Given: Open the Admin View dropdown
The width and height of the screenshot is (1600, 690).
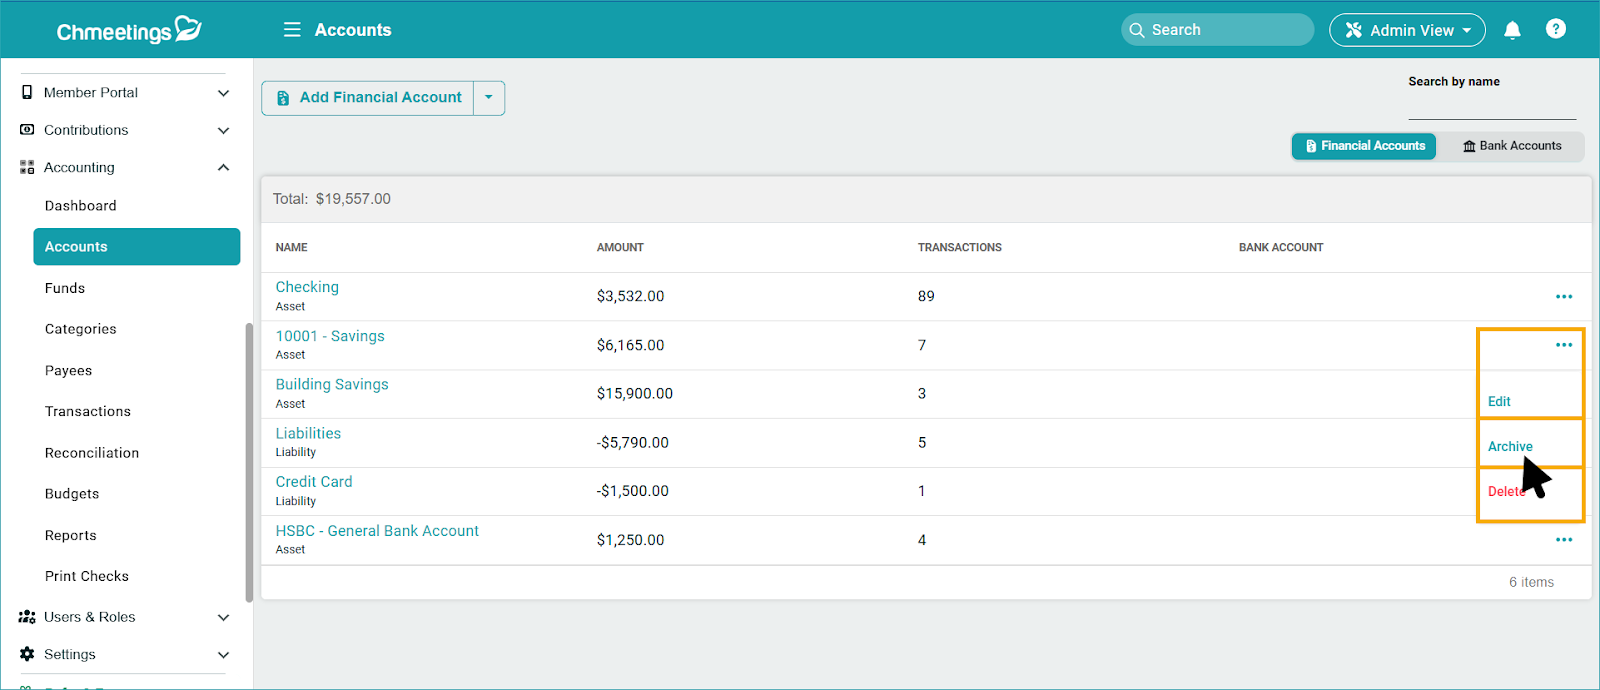Looking at the screenshot, I should click(x=1406, y=30).
